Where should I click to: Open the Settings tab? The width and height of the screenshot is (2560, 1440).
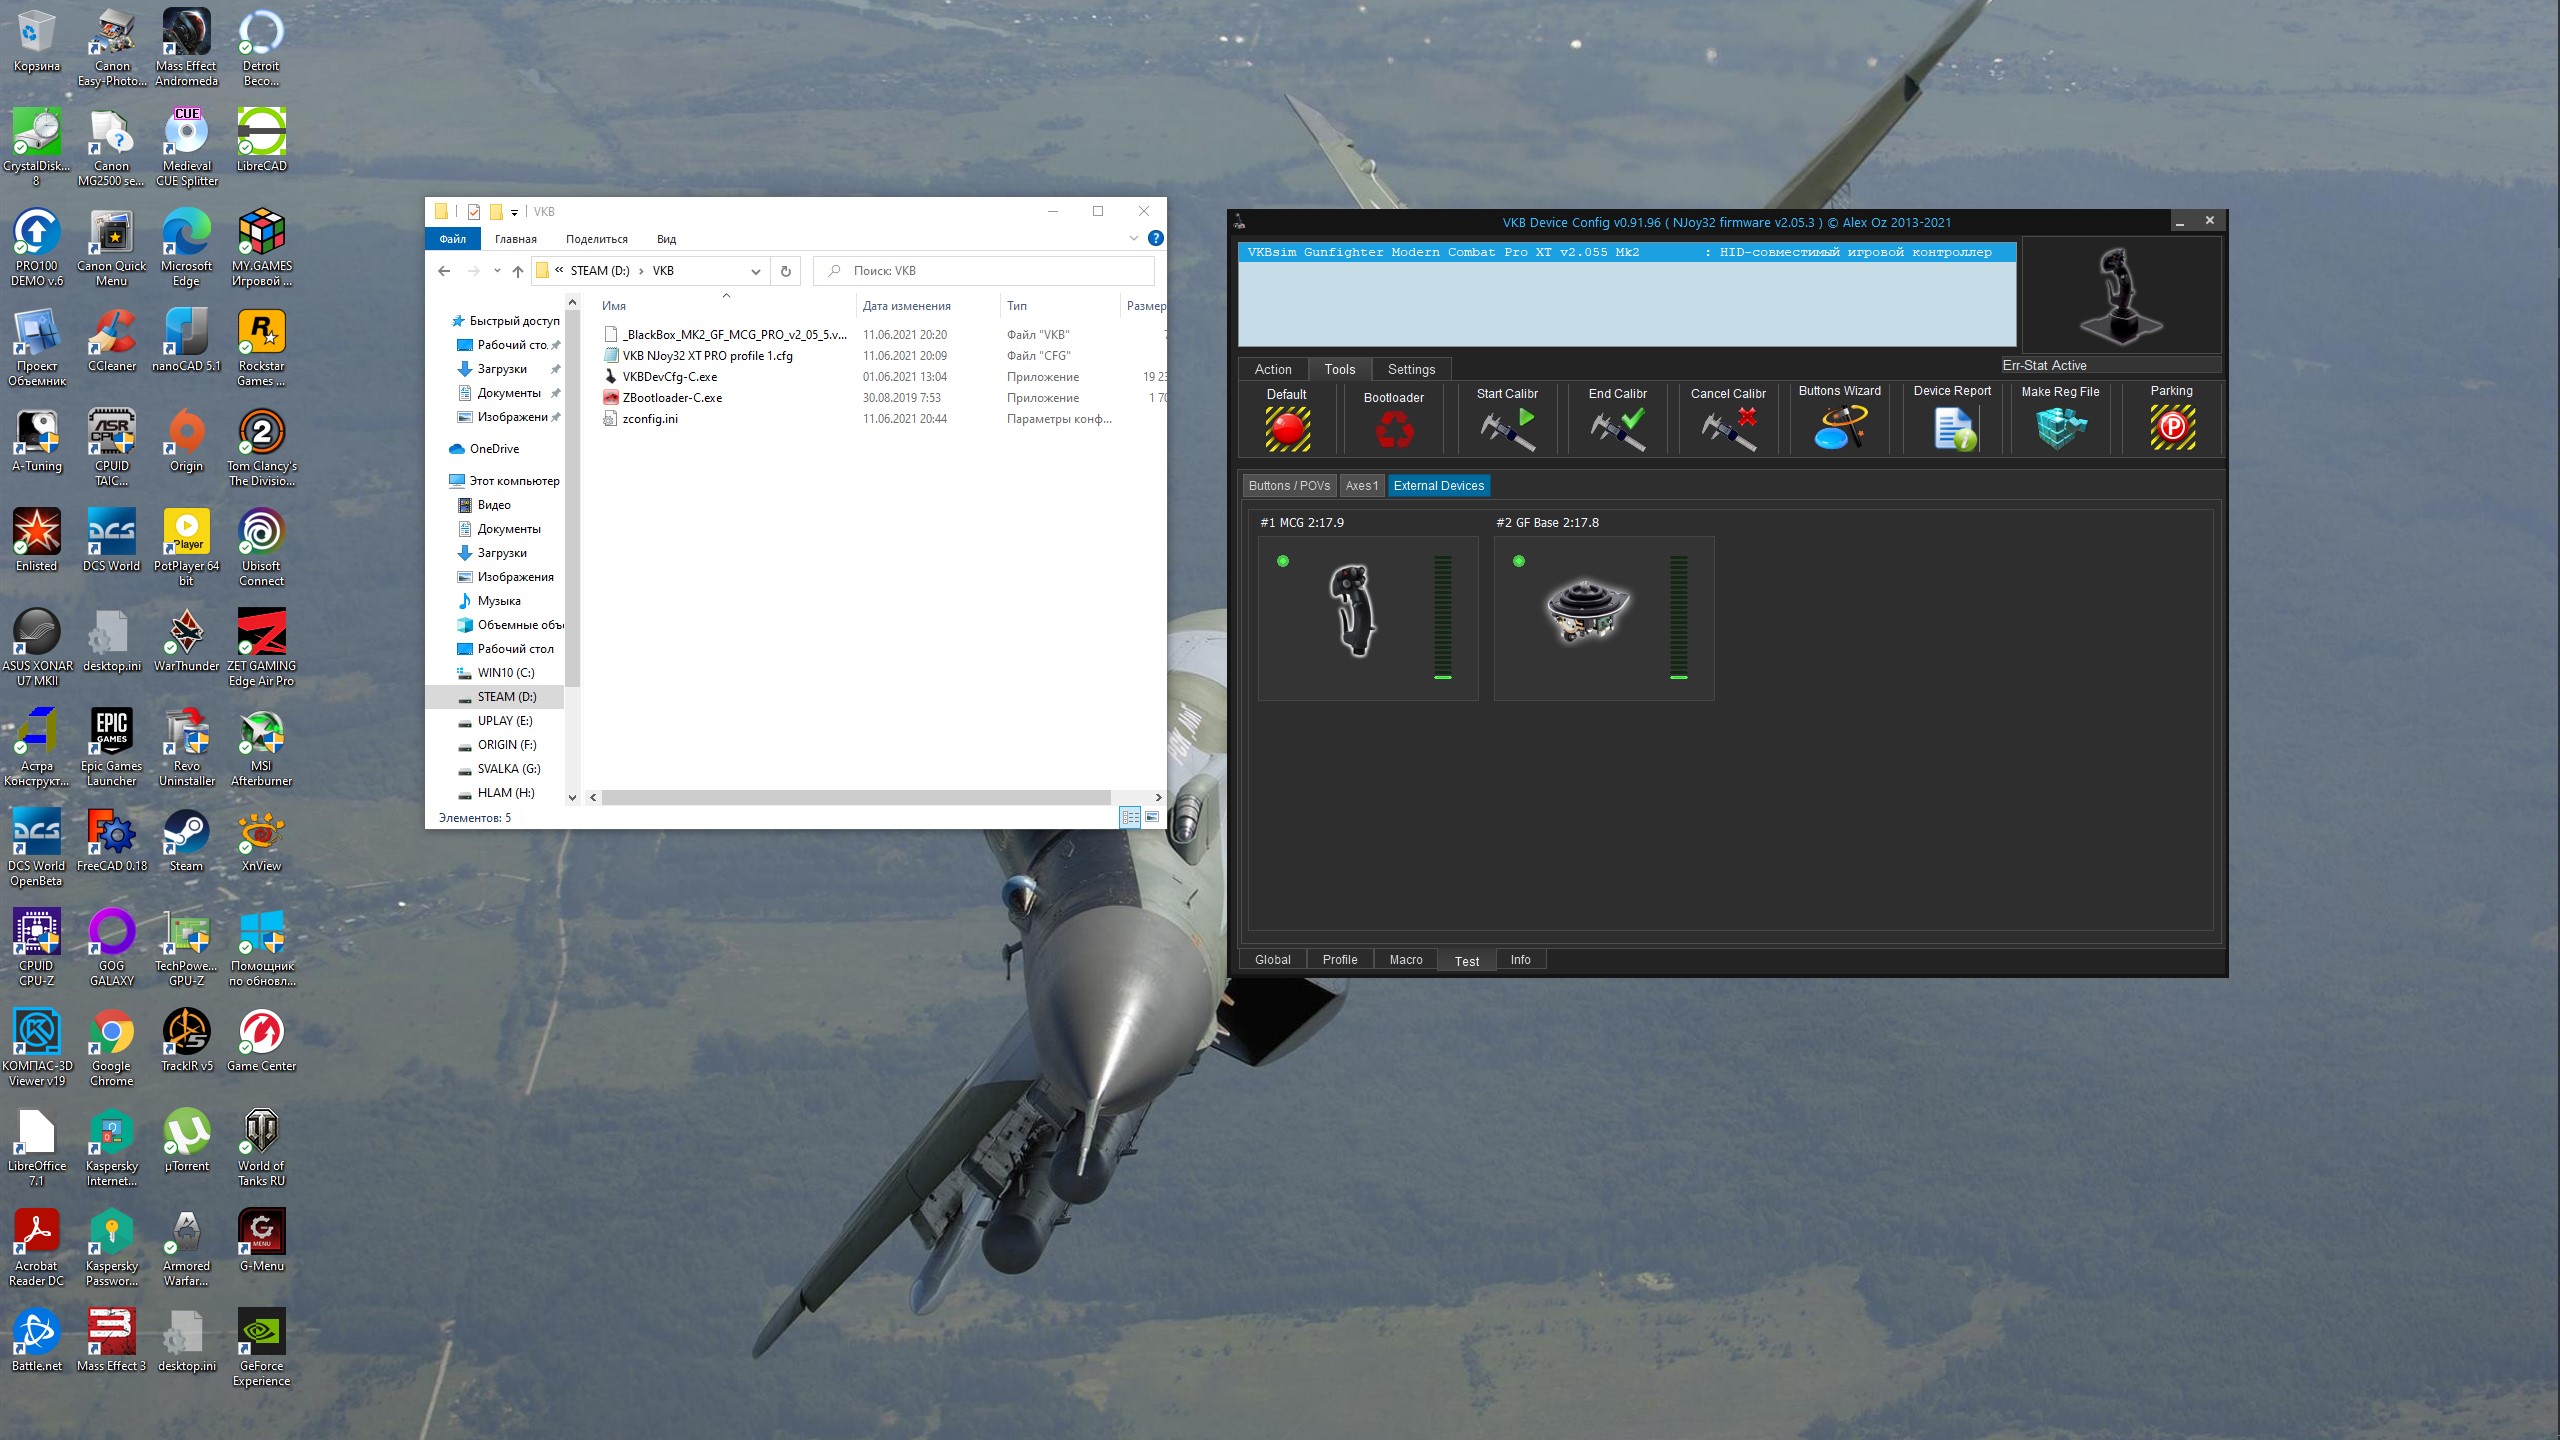pos(1411,369)
